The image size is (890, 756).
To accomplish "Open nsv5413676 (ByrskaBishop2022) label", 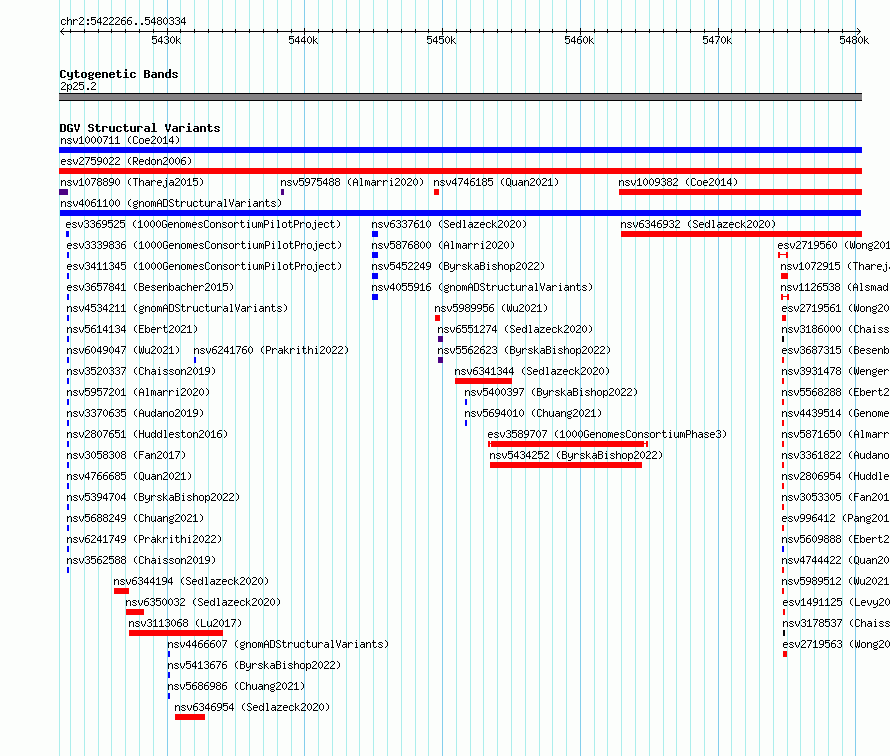I will click(254, 665).
